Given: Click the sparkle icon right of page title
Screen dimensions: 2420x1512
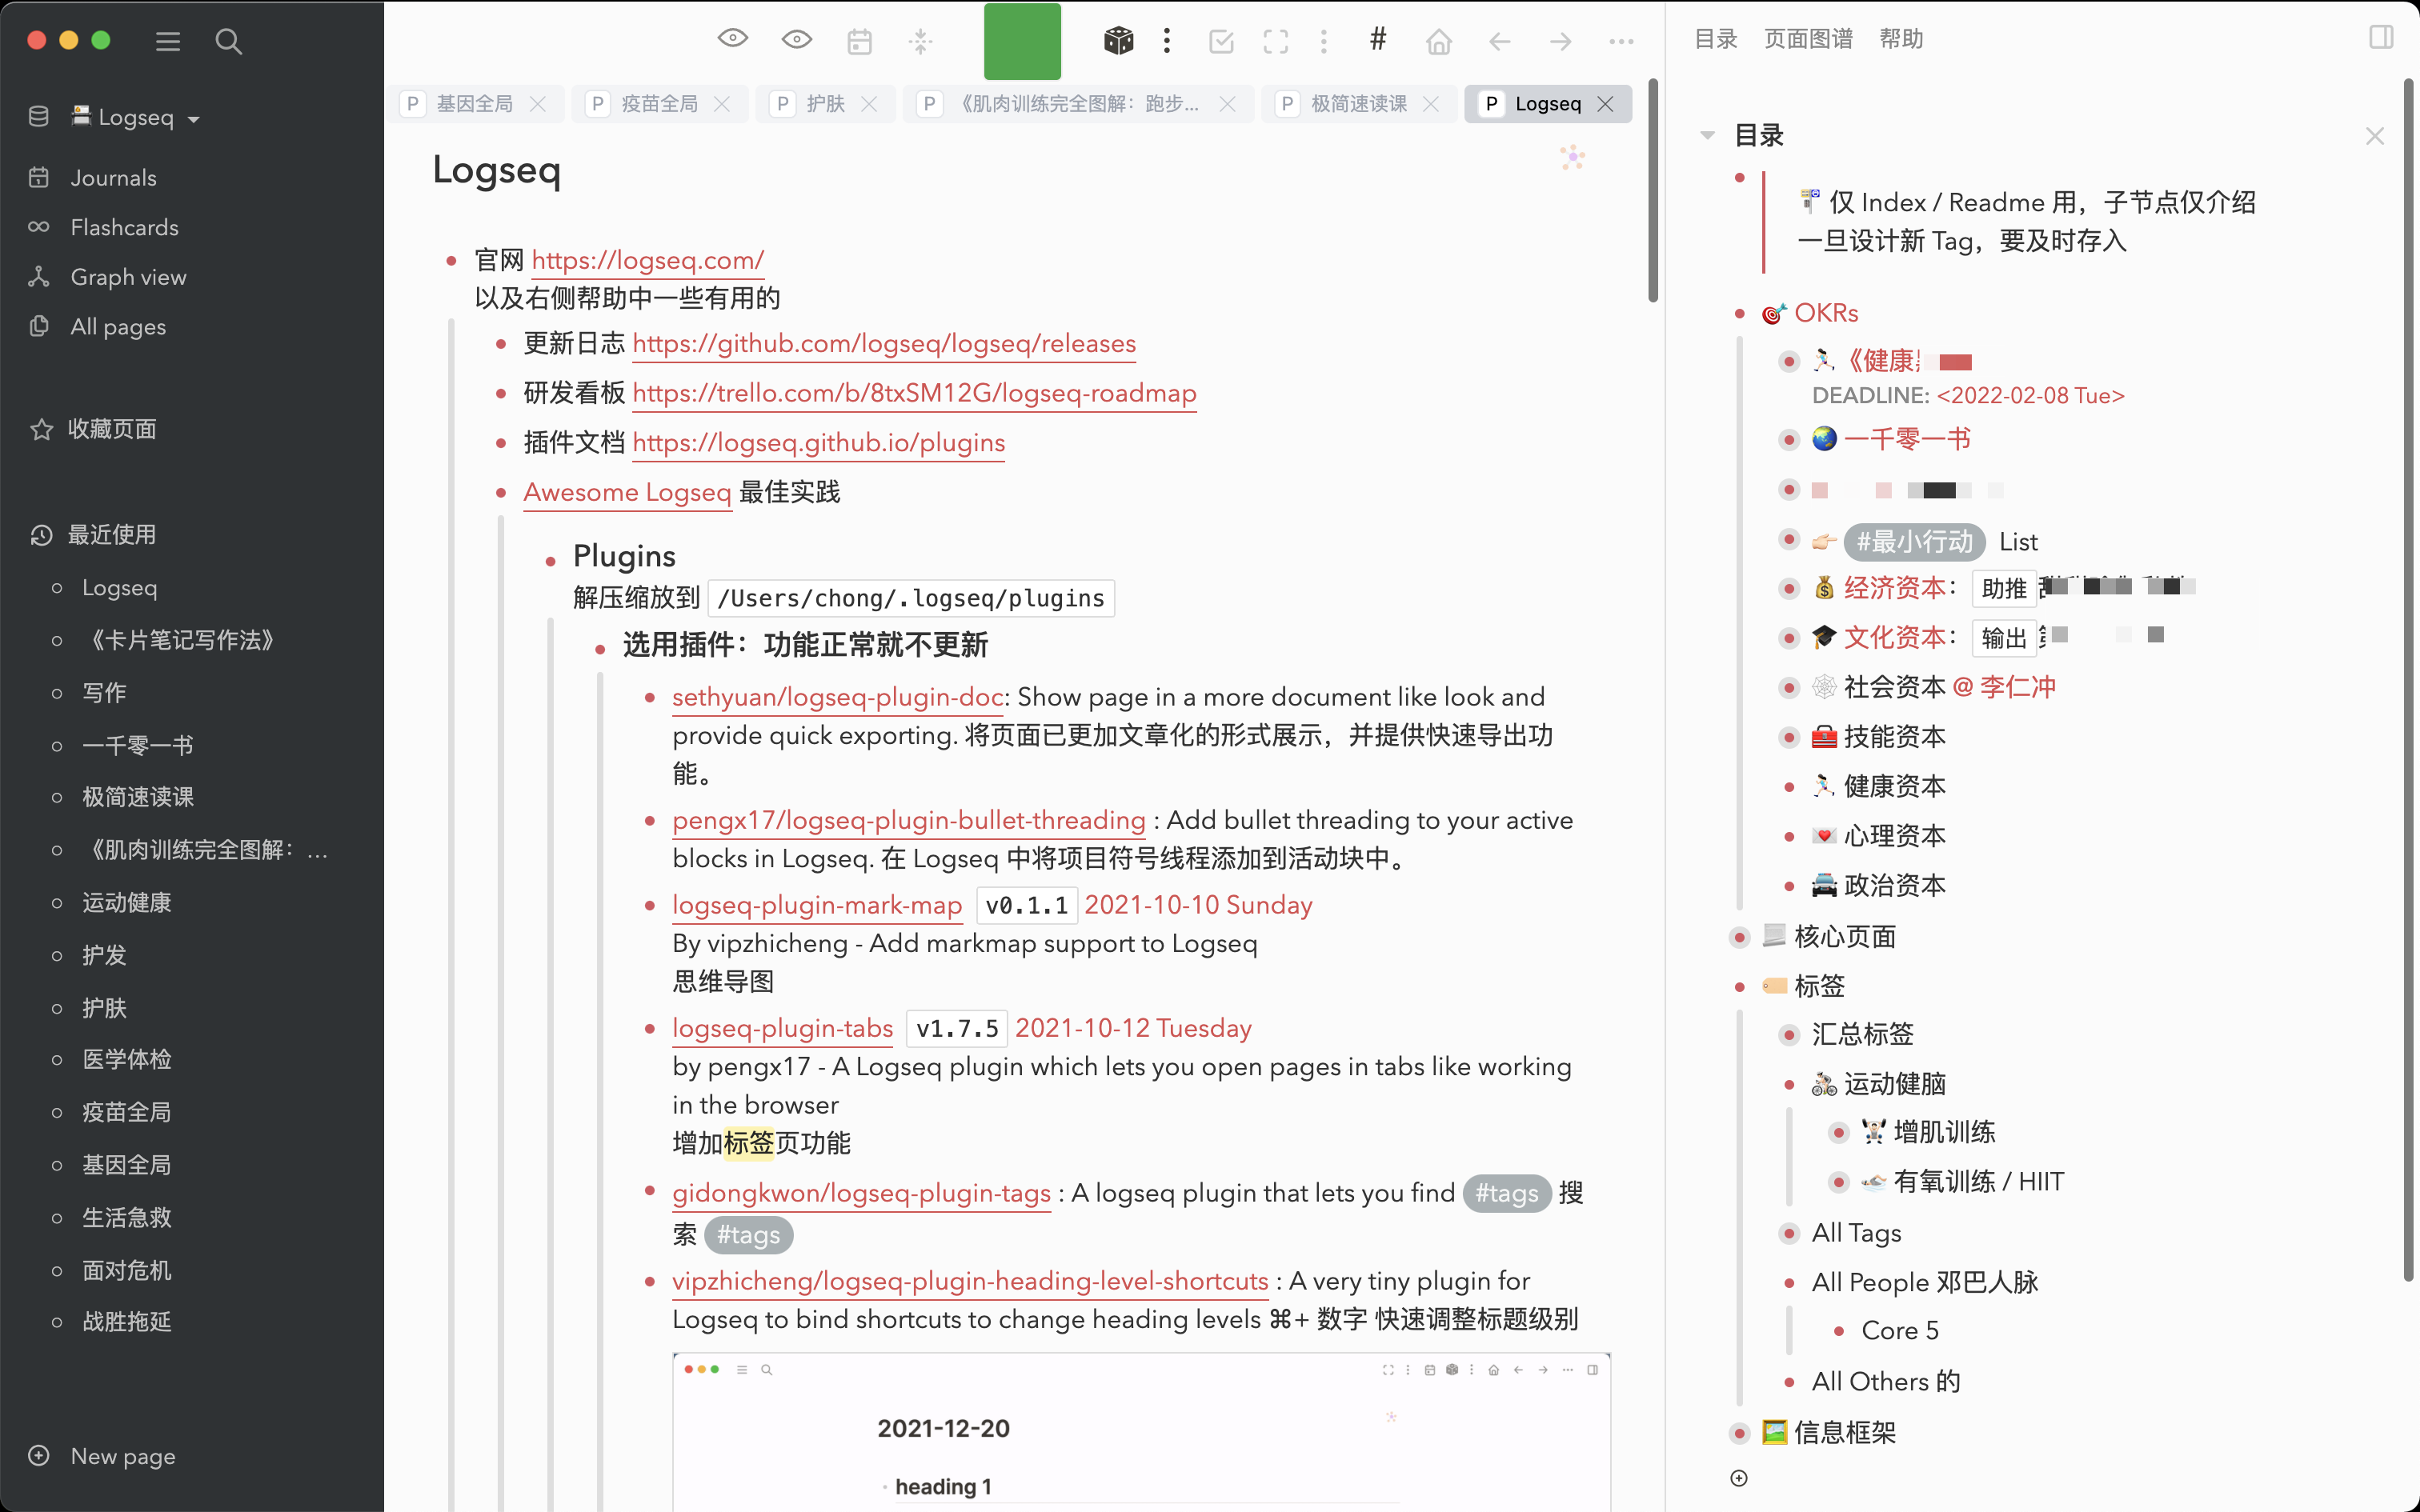Looking at the screenshot, I should pyautogui.click(x=1572, y=157).
